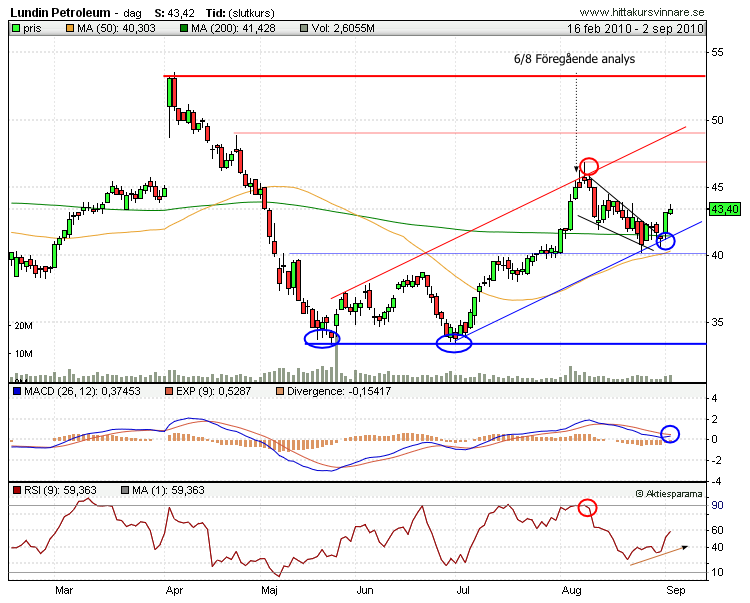Click the 50 price axis label

pyautogui.click(x=717, y=120)
